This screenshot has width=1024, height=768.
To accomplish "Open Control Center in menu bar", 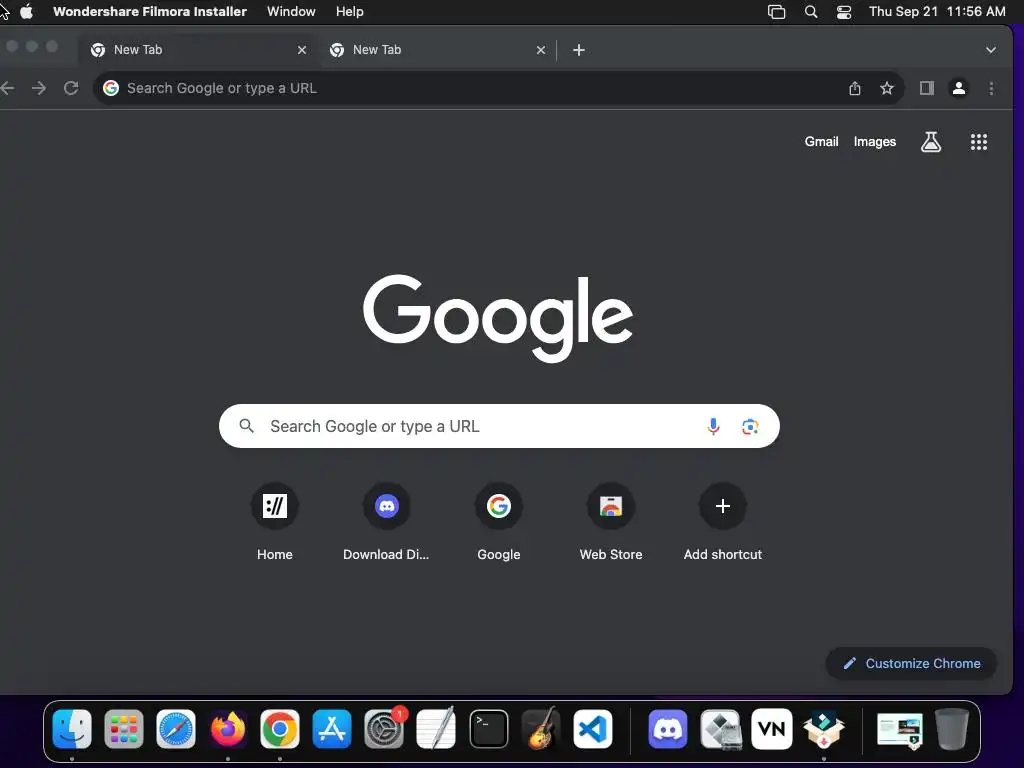I will (844, 12).
